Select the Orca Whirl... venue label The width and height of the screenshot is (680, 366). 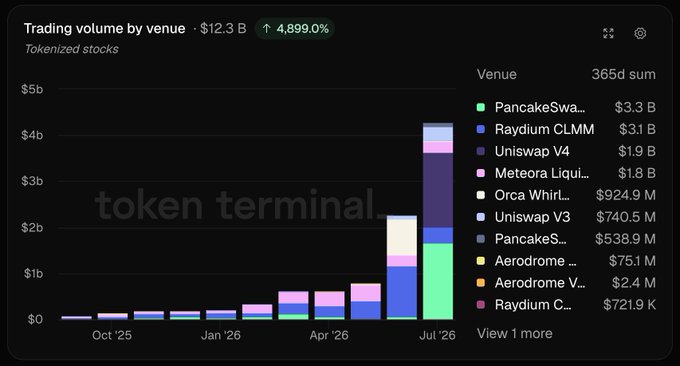click(532, 195)
